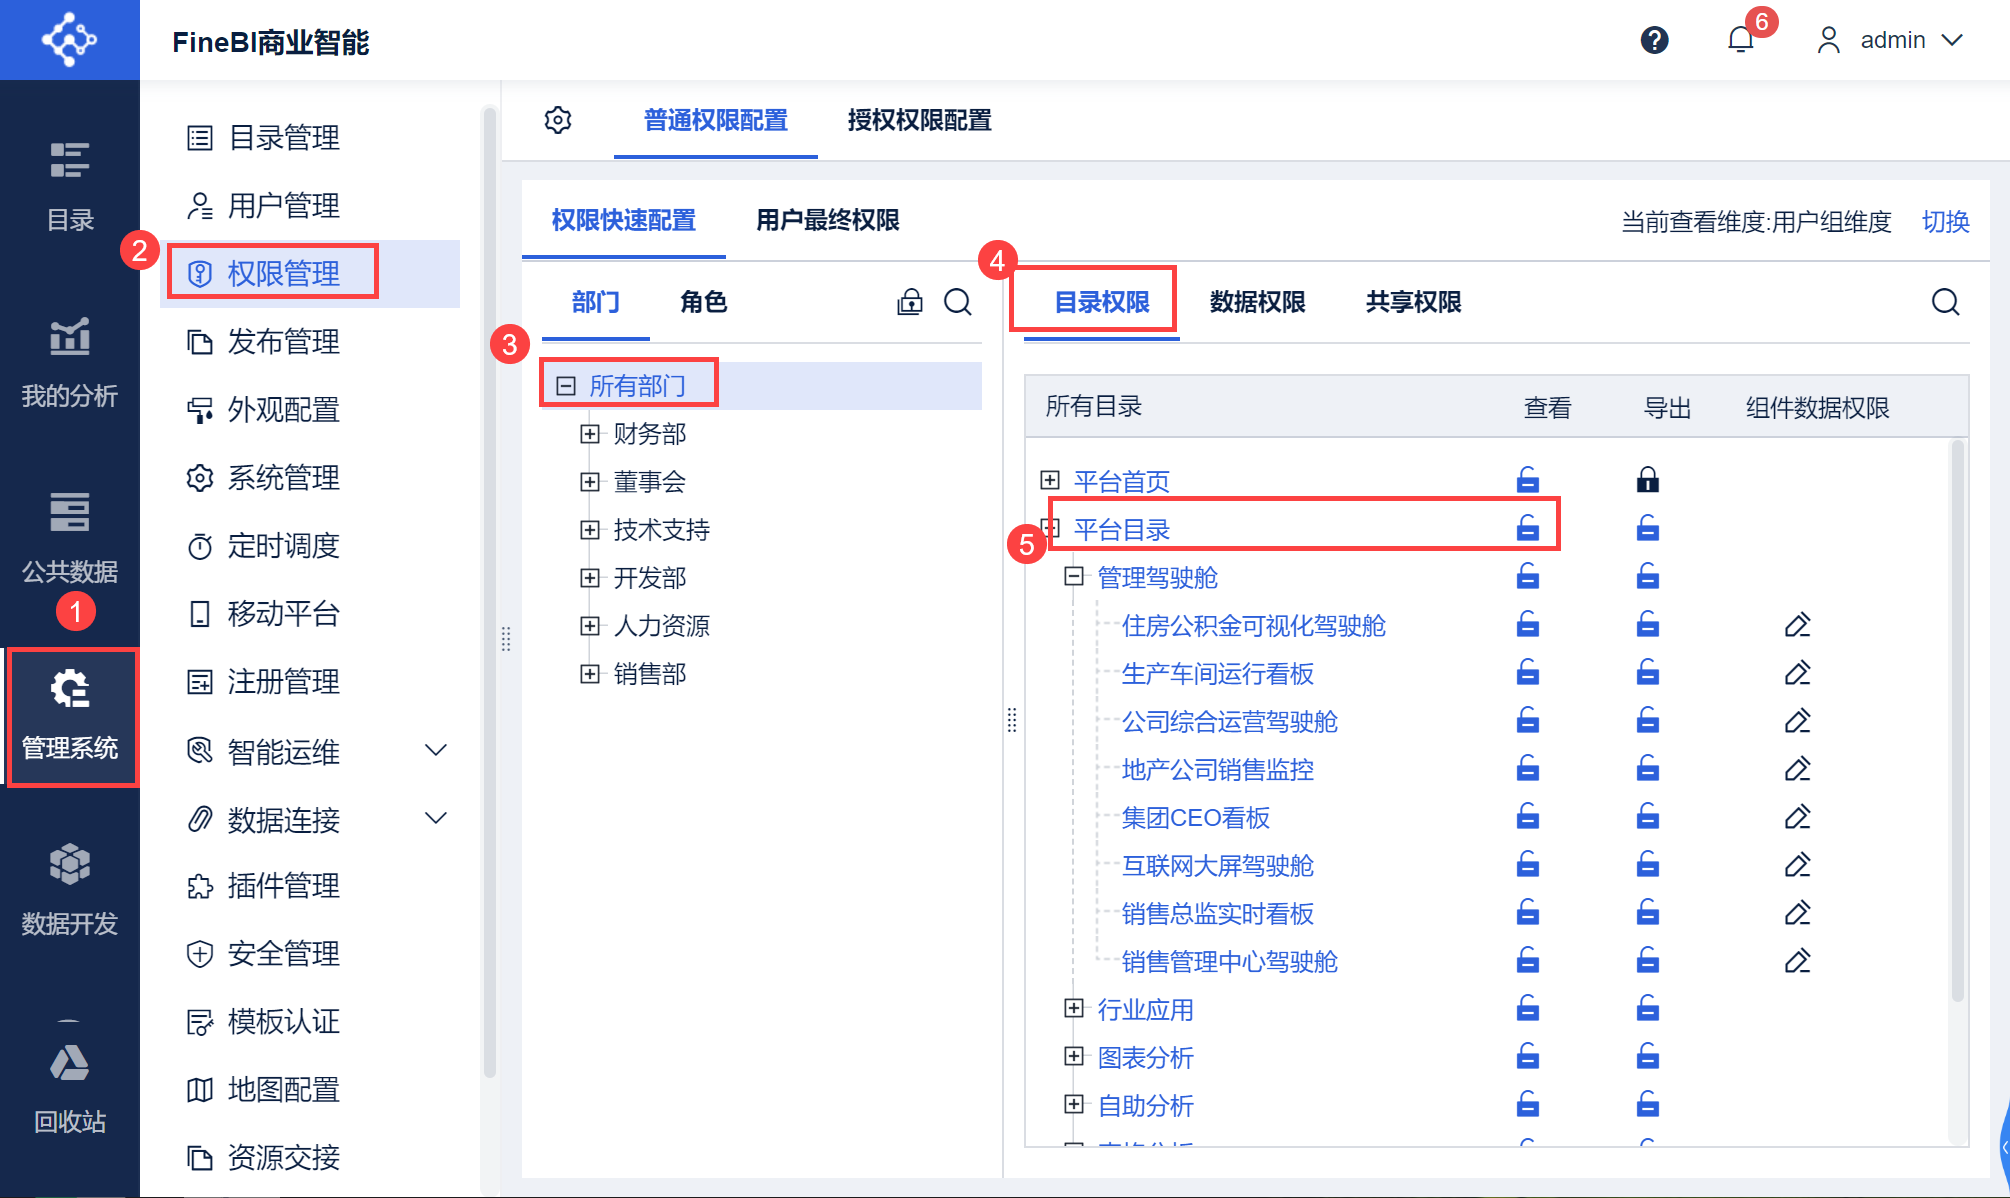This screenshot has height=1198, width=2010.
Task: Switch to the 数据权限 tab
Action: point(1257,302)
